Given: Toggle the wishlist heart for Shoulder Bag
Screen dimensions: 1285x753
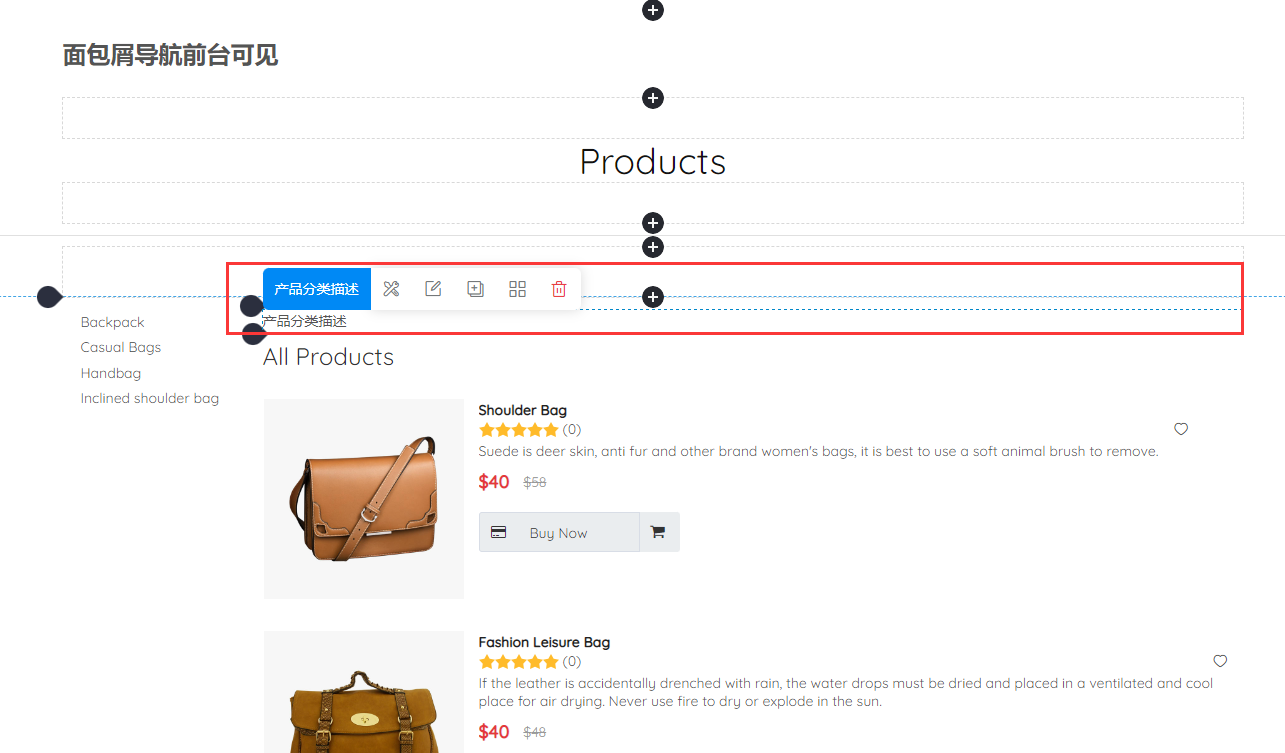Looking at the screenshot, I should [x=1181, y=429].
